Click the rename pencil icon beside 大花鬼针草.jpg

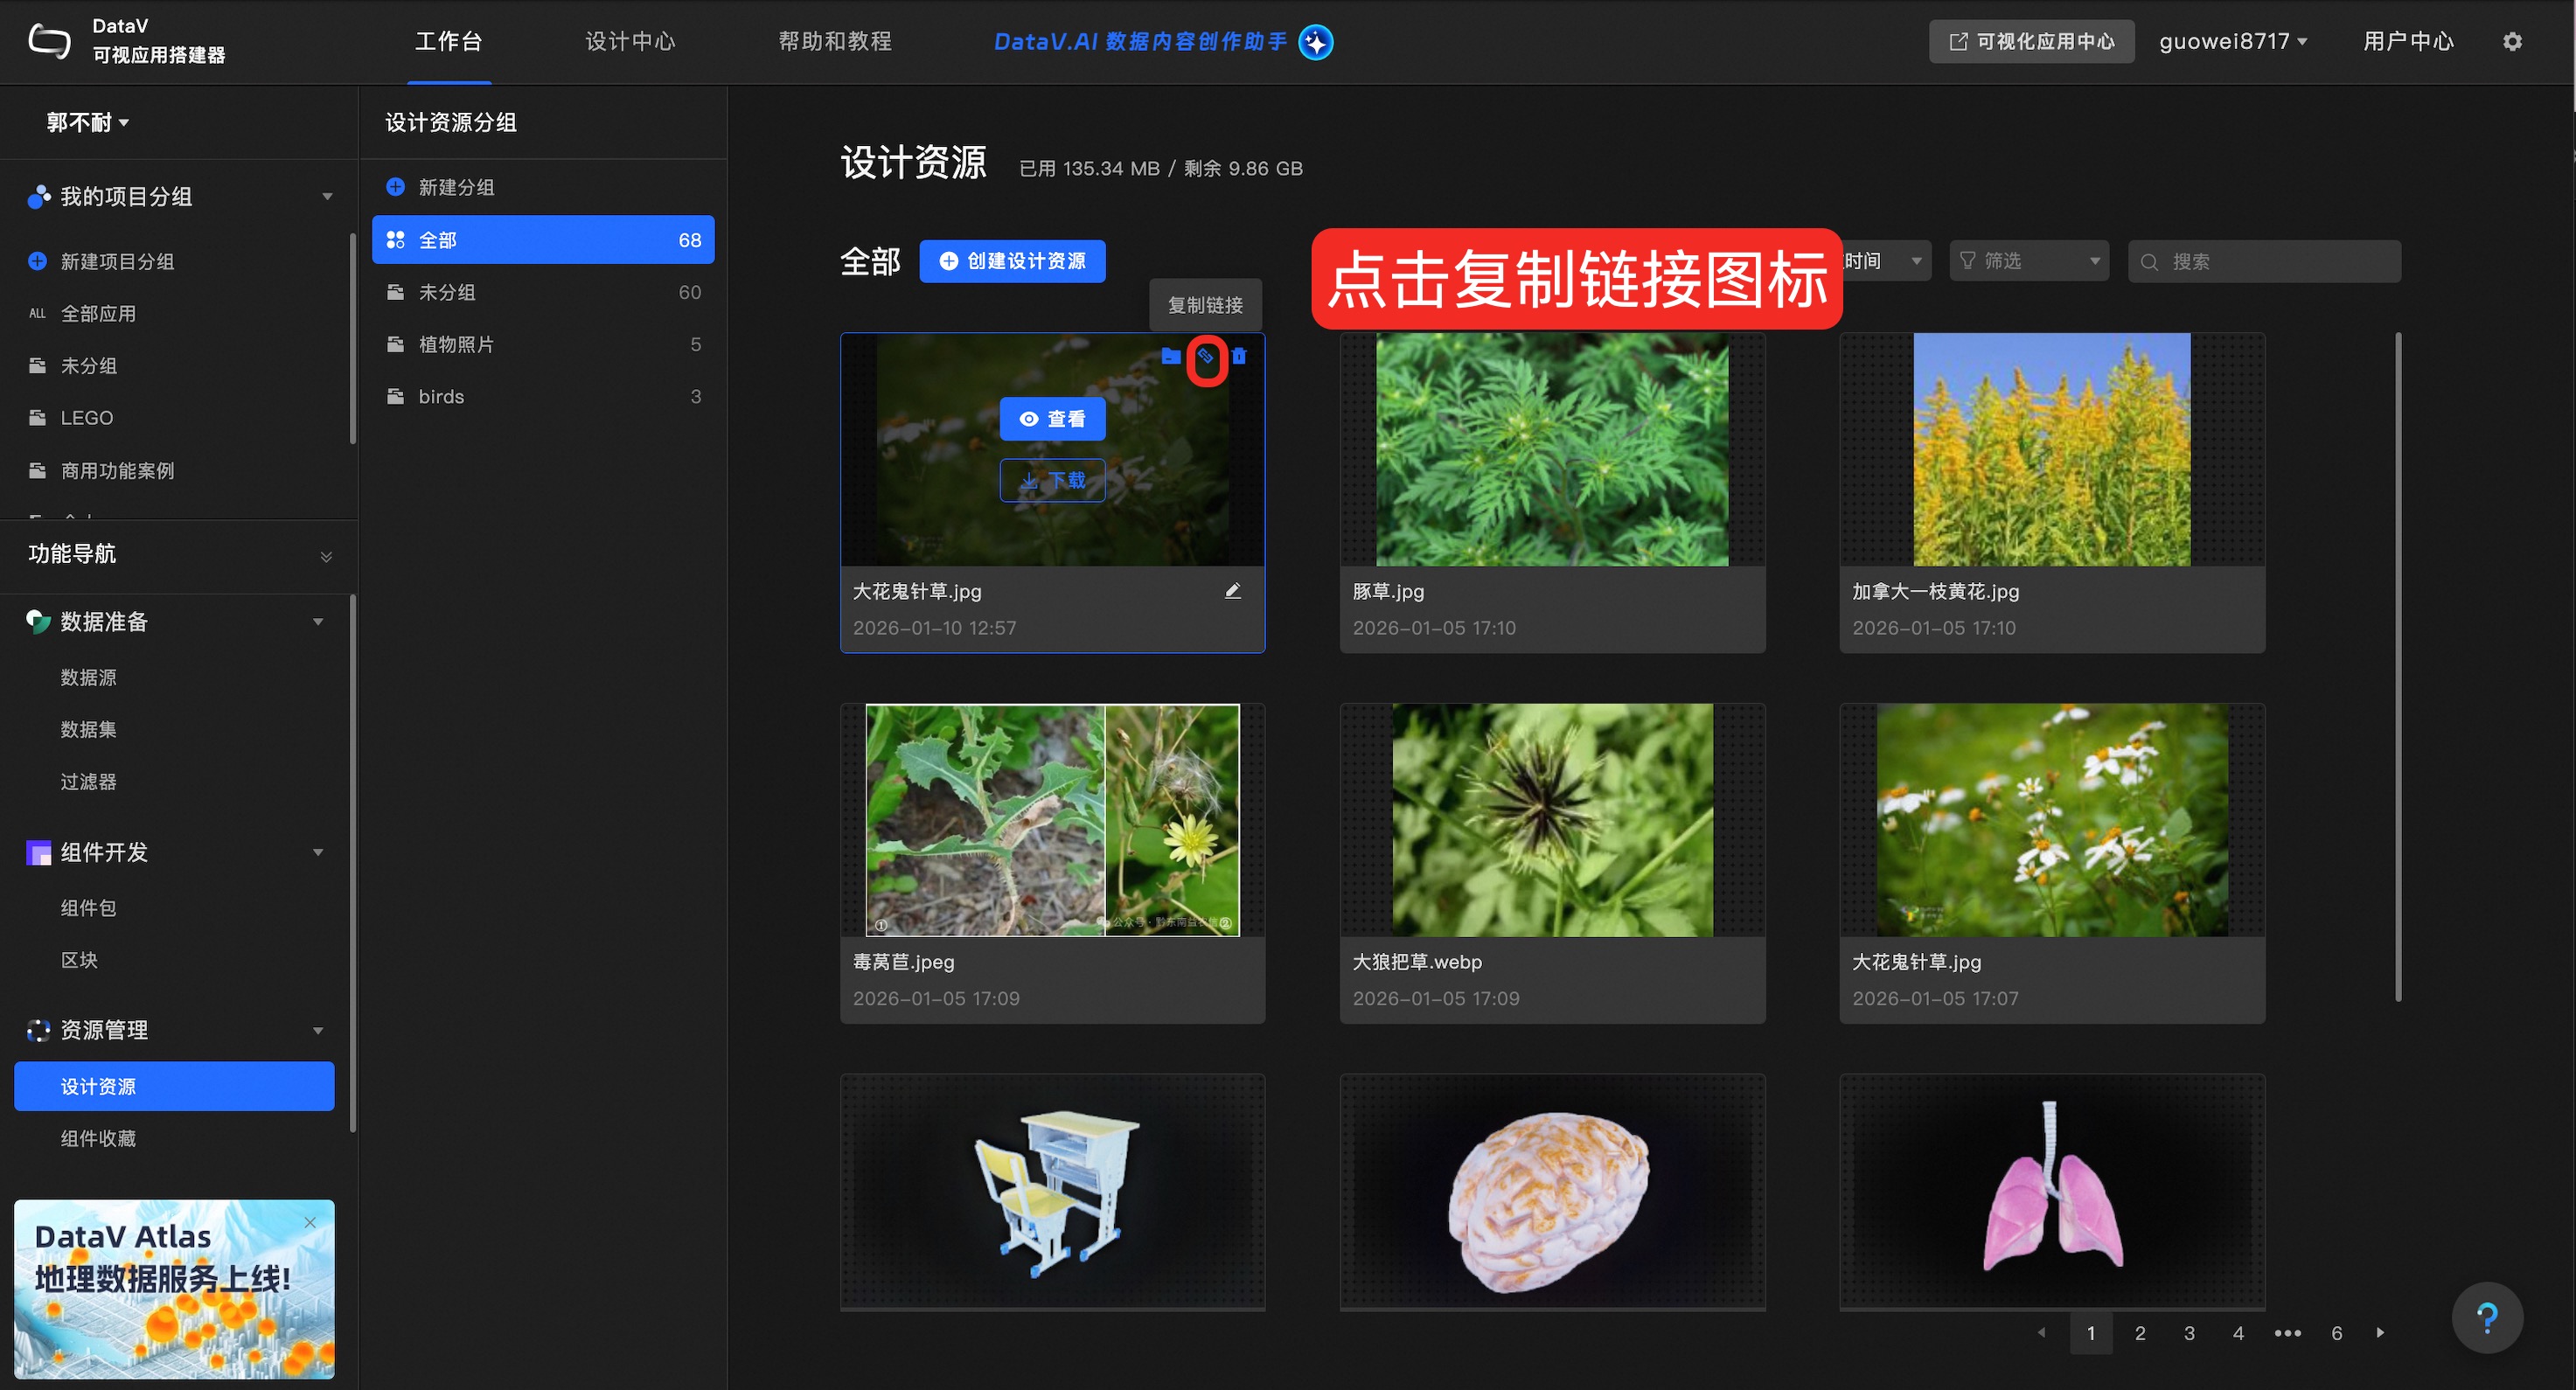click(1233, 591)
